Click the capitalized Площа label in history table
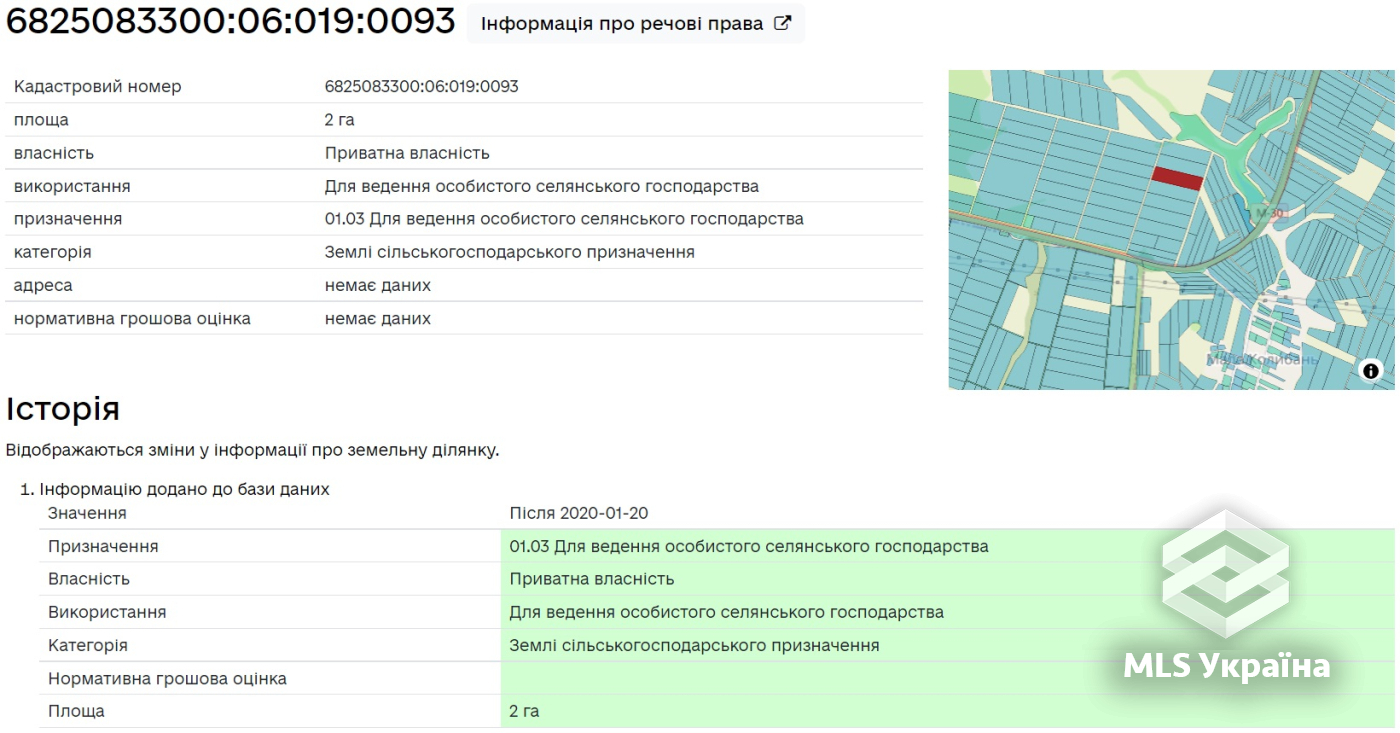1400x733 pixels. (76, 711)
